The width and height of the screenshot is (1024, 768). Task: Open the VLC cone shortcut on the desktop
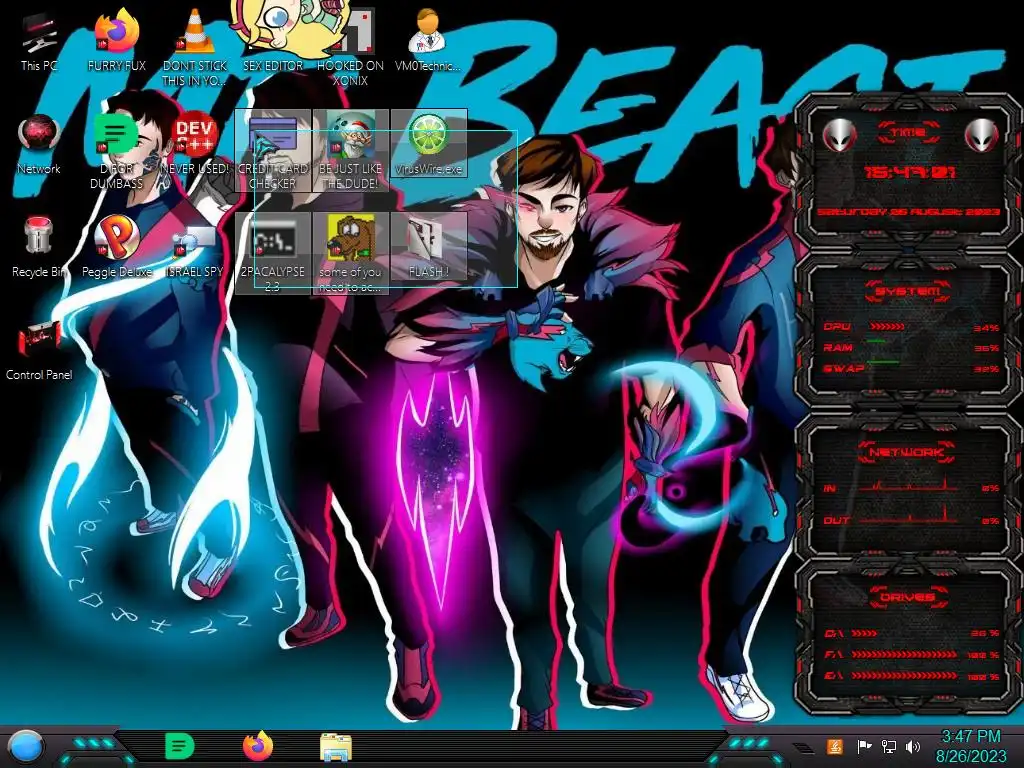pyautogui.click(x=195, y=46)
